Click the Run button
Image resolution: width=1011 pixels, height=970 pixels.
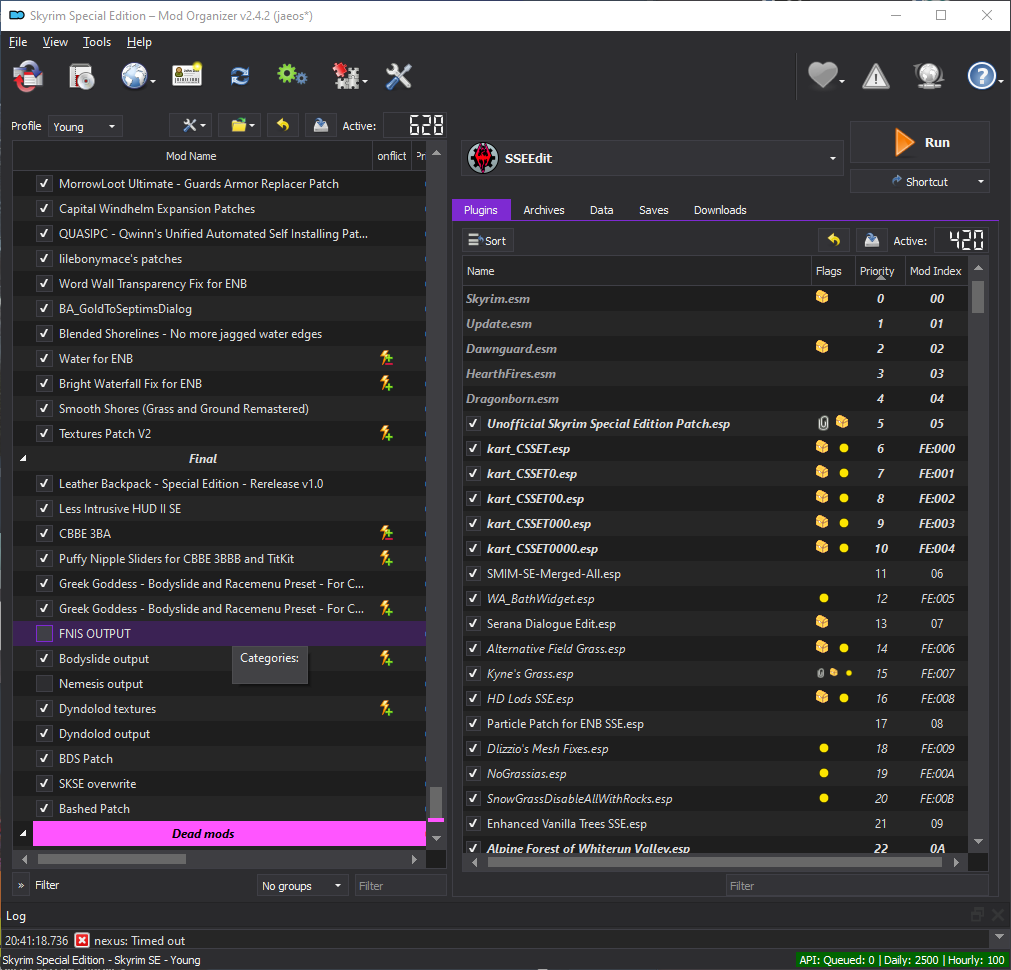920,143
